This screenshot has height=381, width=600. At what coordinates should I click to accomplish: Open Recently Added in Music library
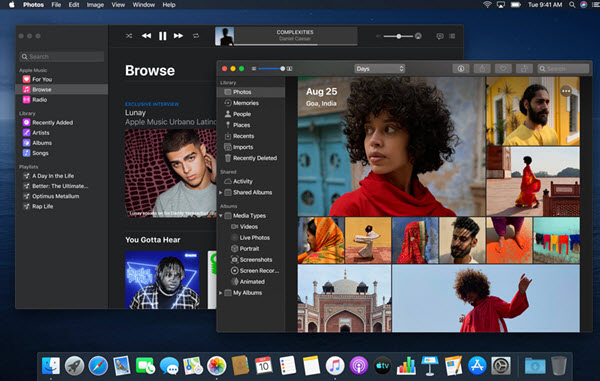(x=61, y=123)
